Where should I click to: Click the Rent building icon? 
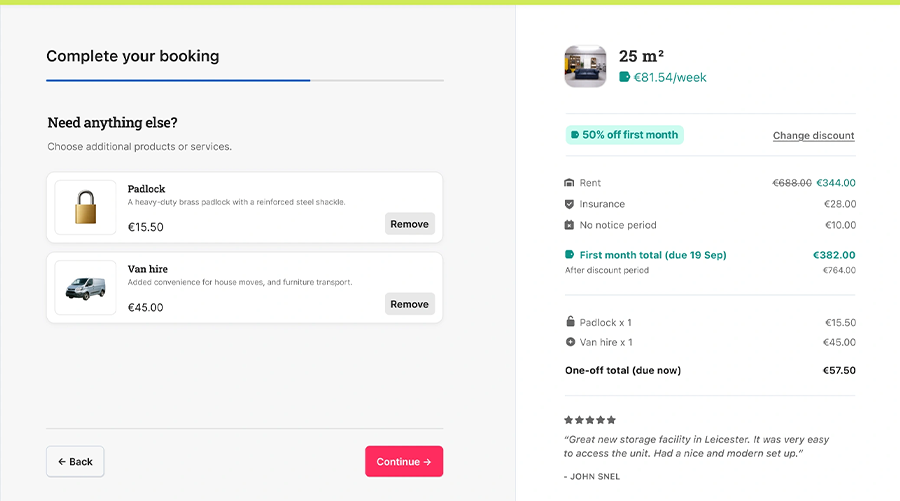coord(570,183)
